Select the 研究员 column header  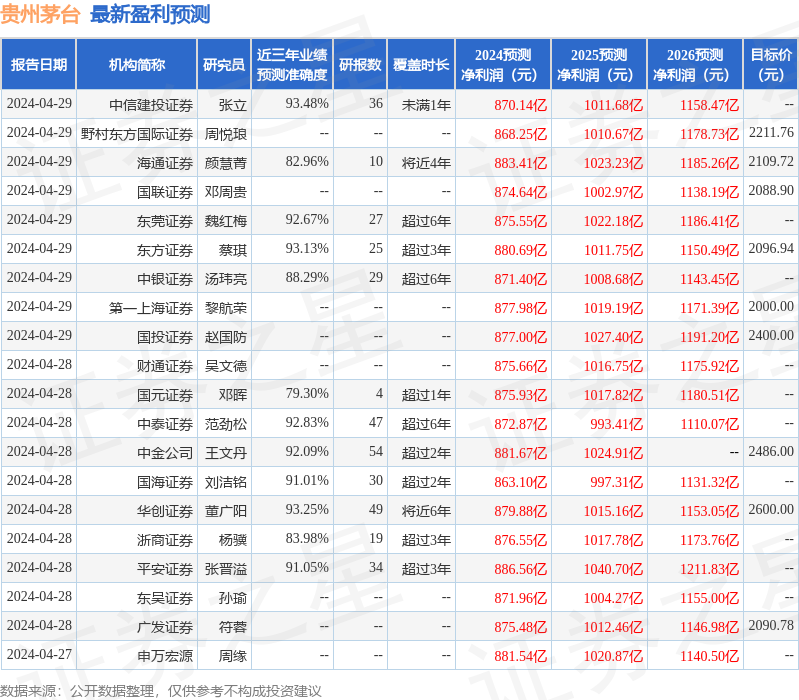pos(224,65)
